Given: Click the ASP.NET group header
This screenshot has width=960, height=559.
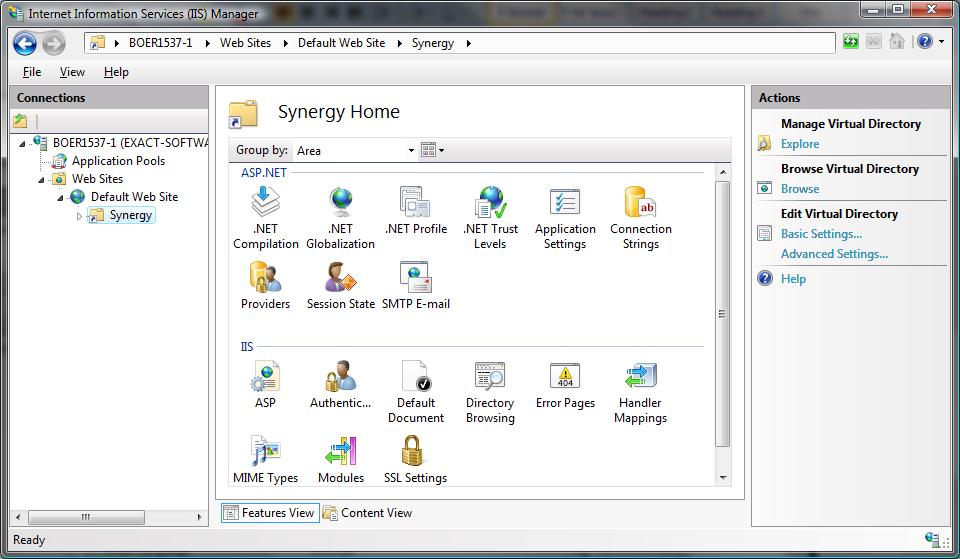Looking at the screenshot, I should tap(263, 173).
